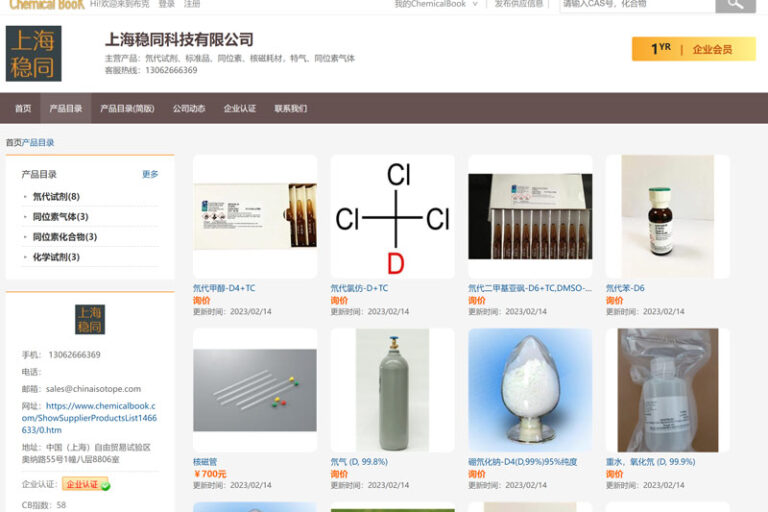Screen dimensions: 768x512
Task: Open the 氘气 gas cylinder thumbnail
Action: [x=392, y=390]
